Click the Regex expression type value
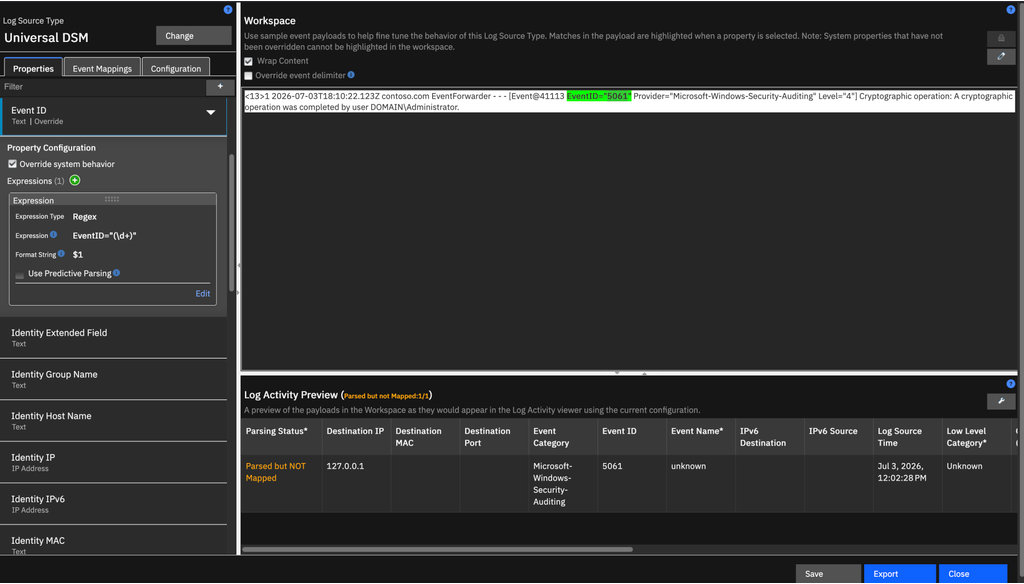The width and height of the screenshot is (1024, 584). pos(84,216)
